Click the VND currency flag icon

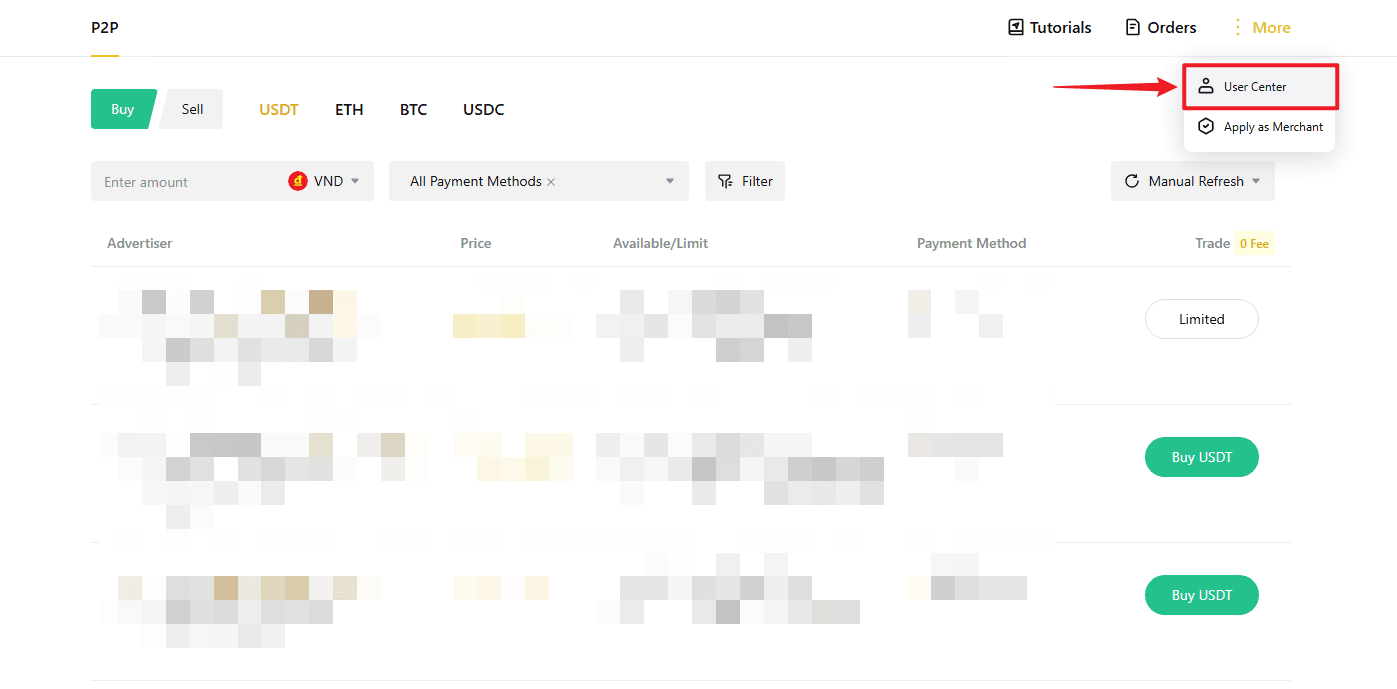point(297,182)
